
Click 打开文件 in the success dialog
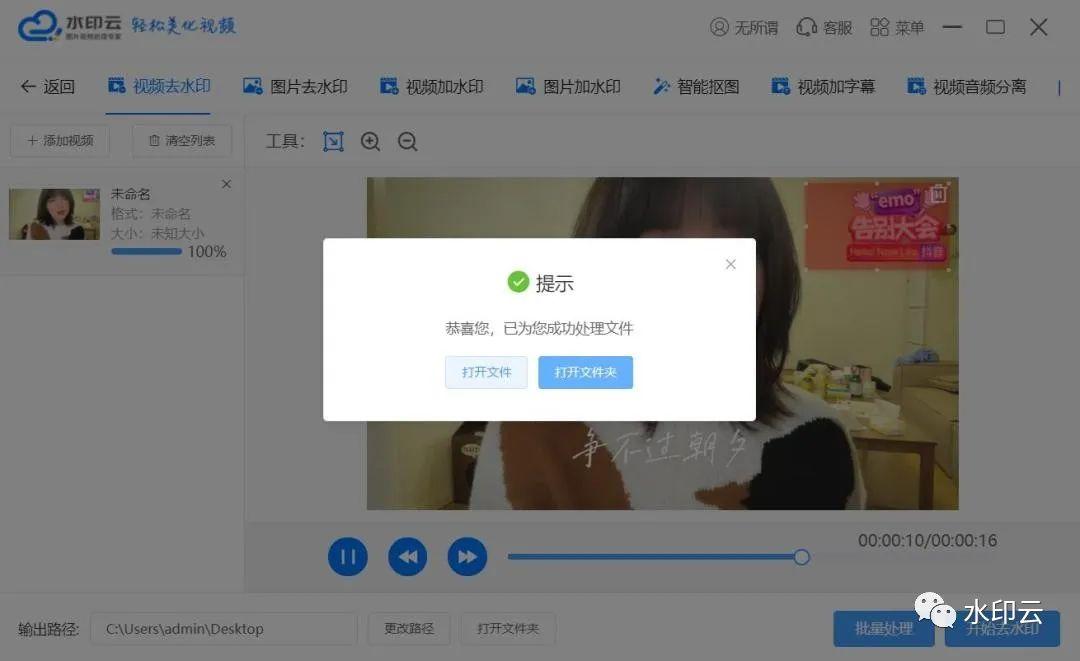coord(486,371)
